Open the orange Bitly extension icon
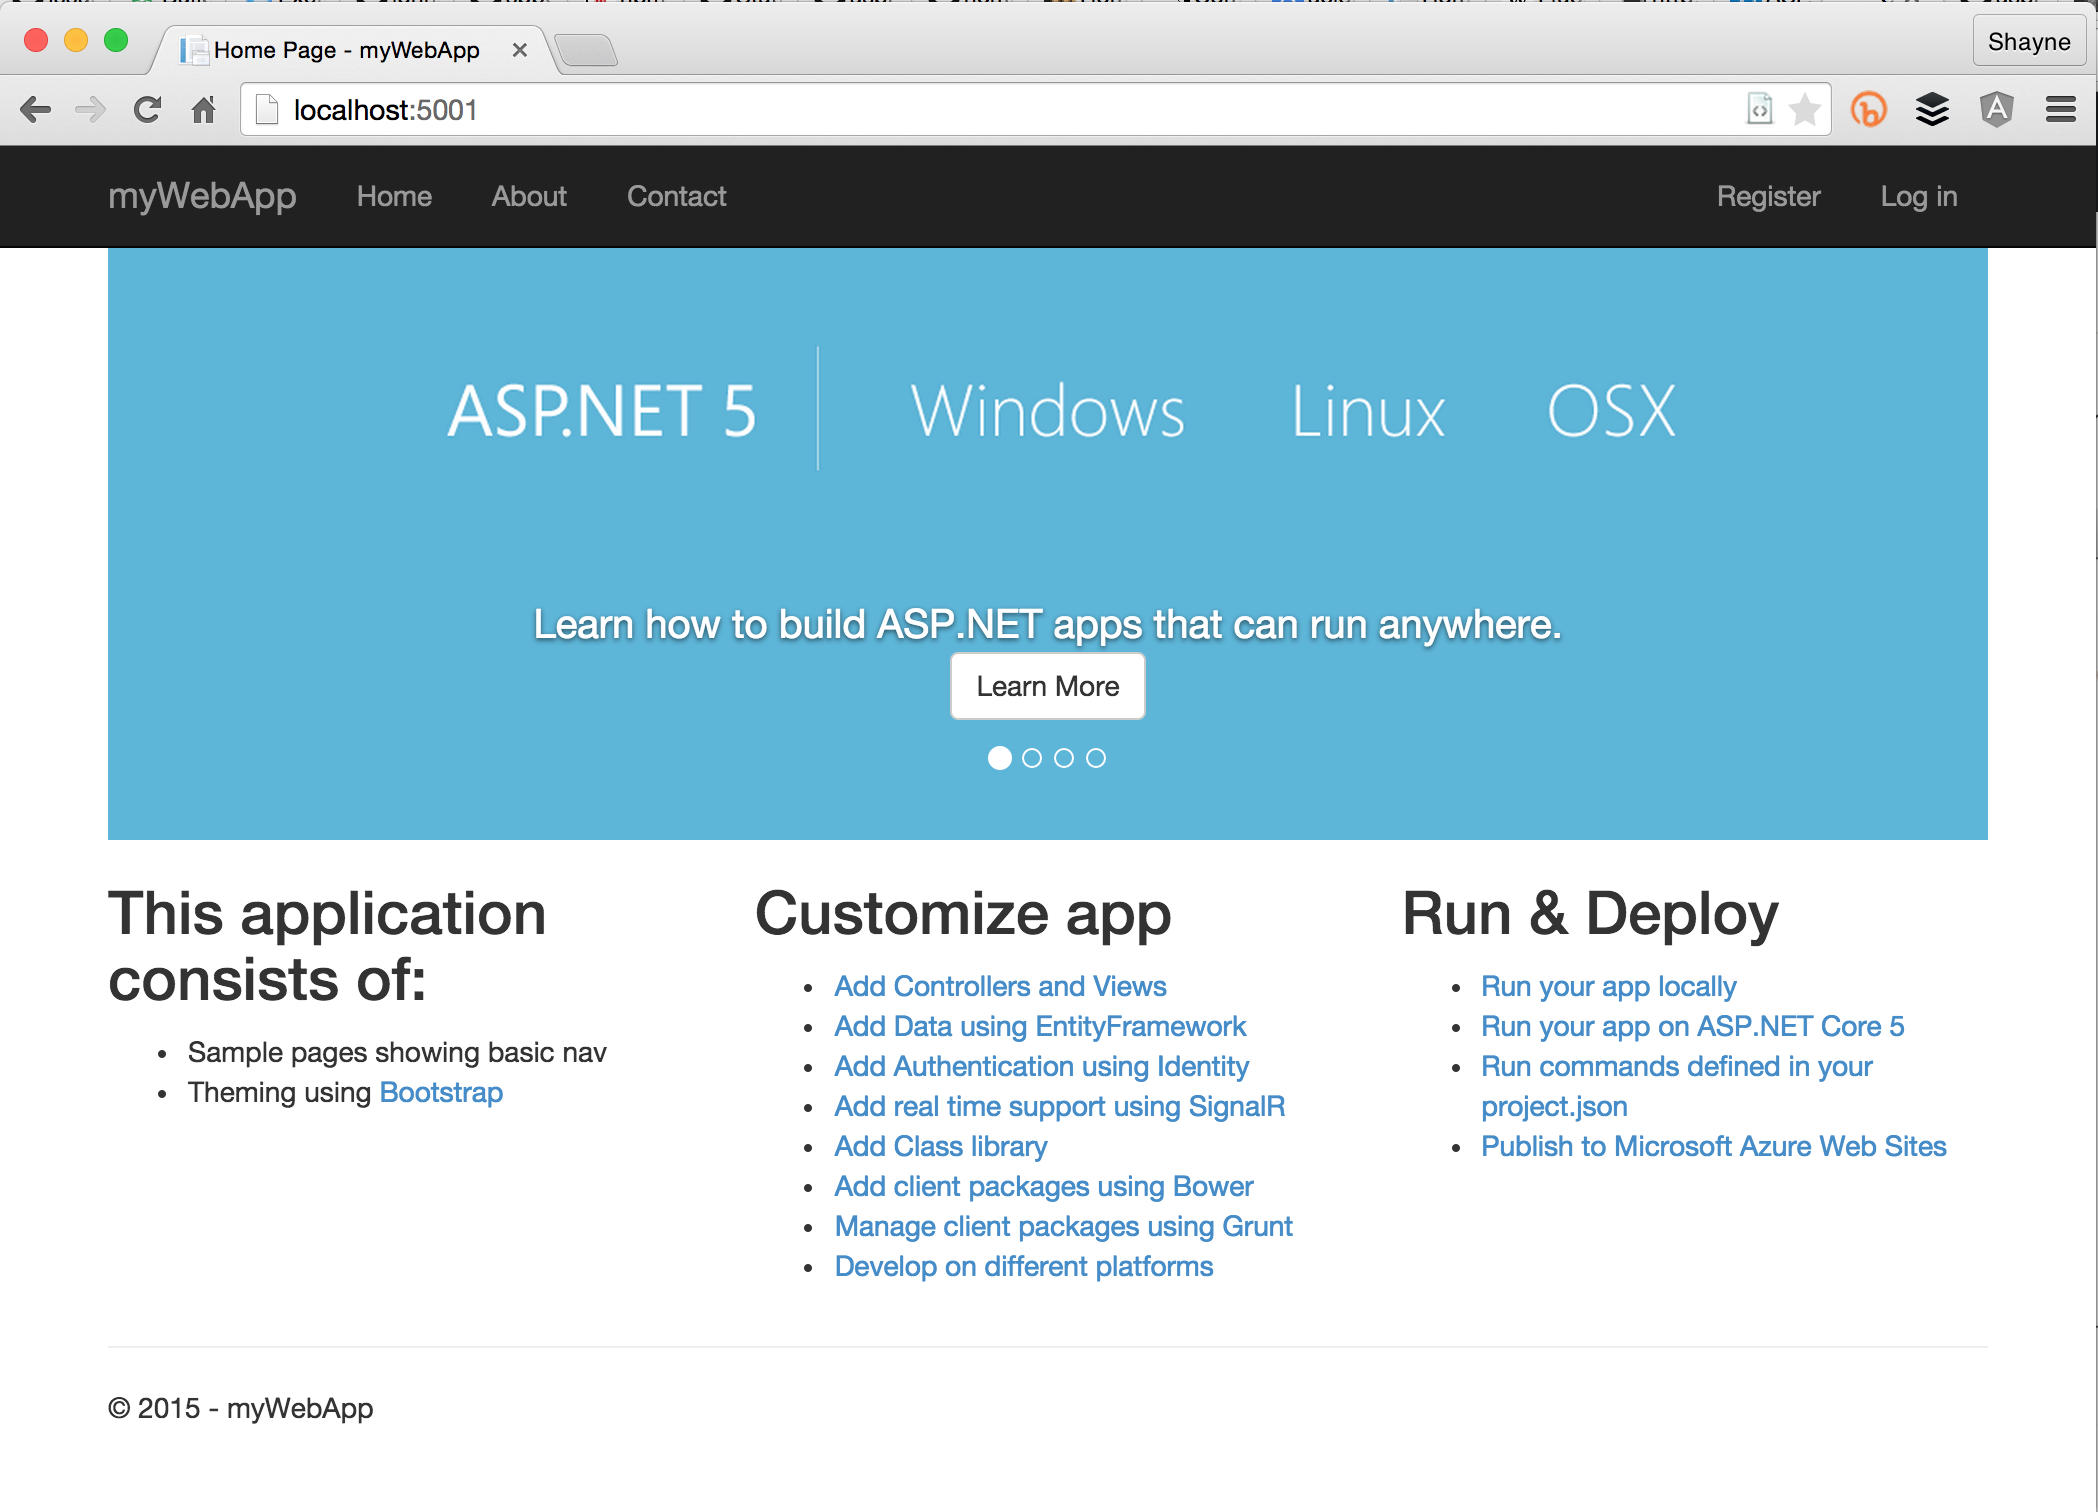This screenshot has height=1512, width=2098. pos(1868,109)
